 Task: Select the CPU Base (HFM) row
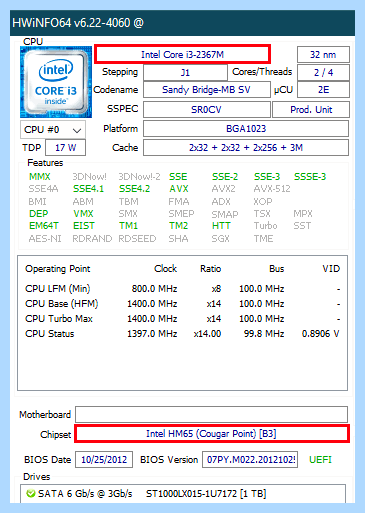point(182,304)
